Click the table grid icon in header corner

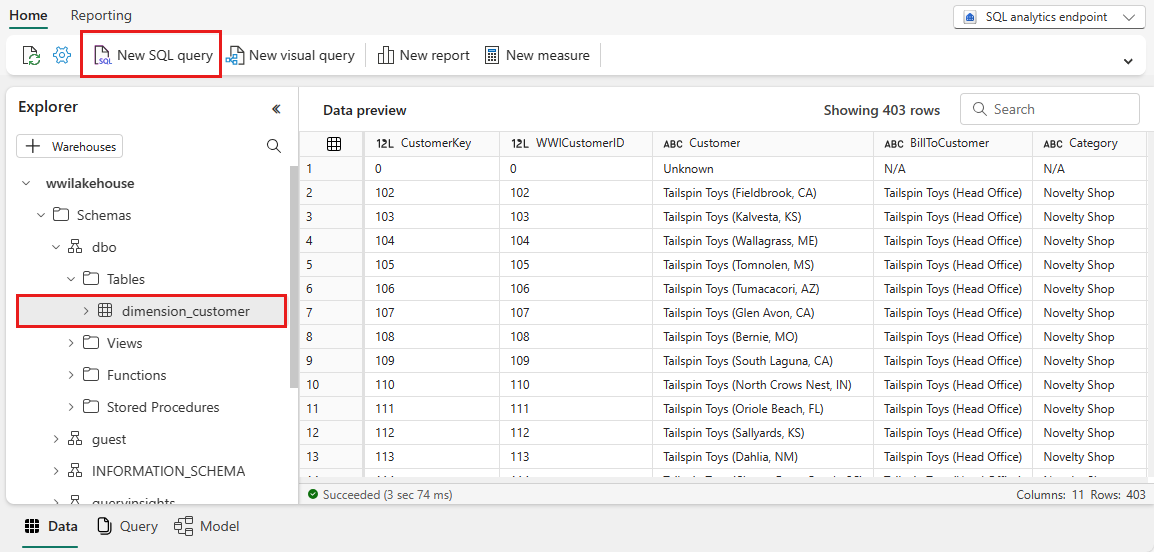point(334,144)
